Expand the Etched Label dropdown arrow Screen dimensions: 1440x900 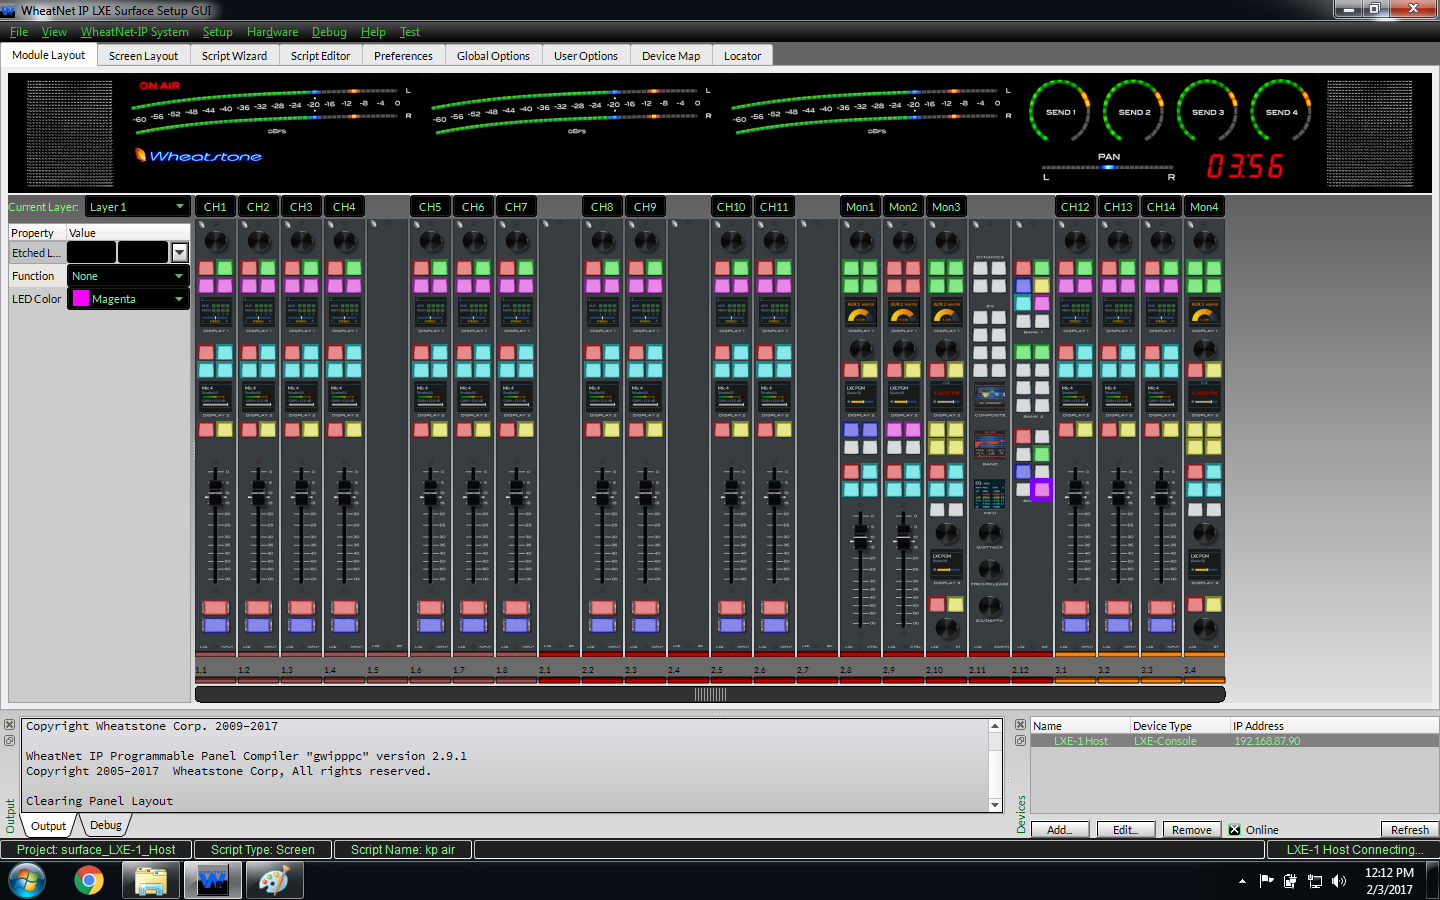180,253
